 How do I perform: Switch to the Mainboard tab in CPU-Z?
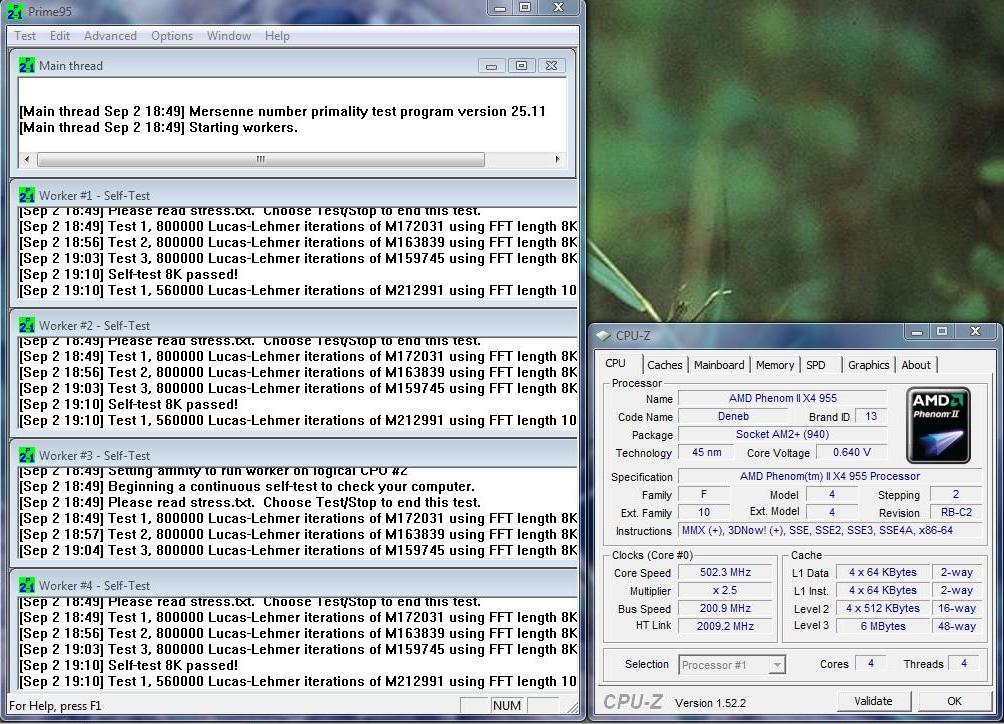pos(719,365)
